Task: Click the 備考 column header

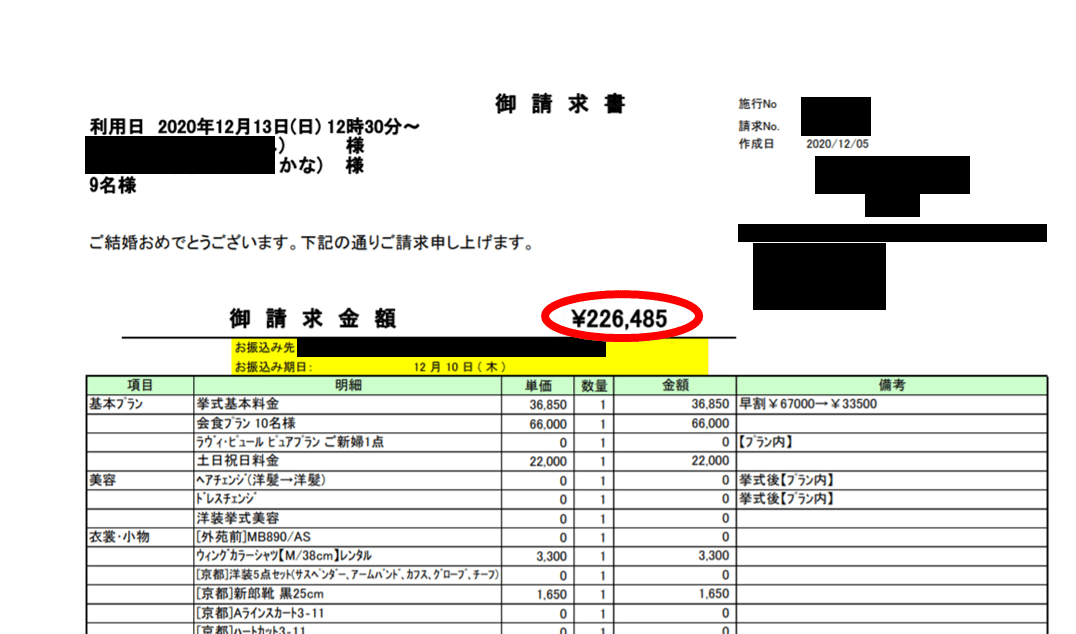Action: pyautogui.click(x=891, y=385)
